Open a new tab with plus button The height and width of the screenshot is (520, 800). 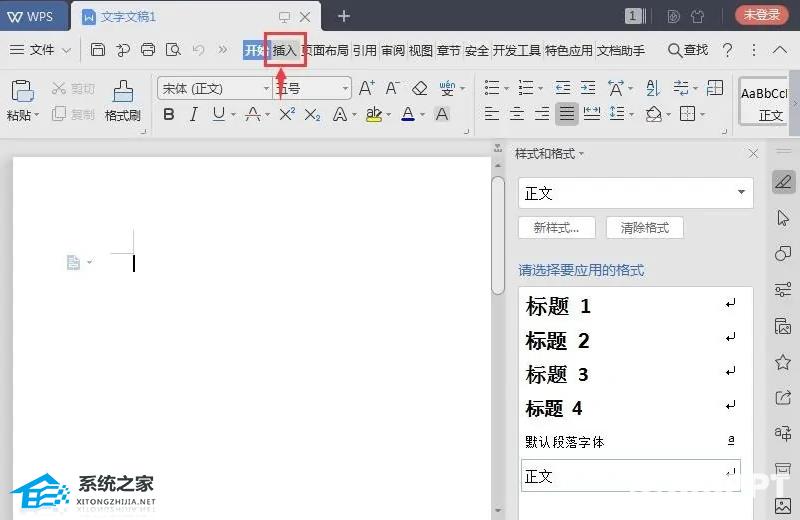click(344, 16)
